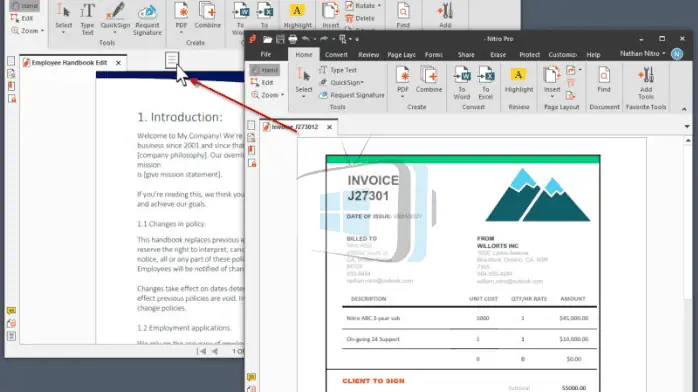
Task: Select Hand tool in front window ribbon
Action: [x=265, y=70]
